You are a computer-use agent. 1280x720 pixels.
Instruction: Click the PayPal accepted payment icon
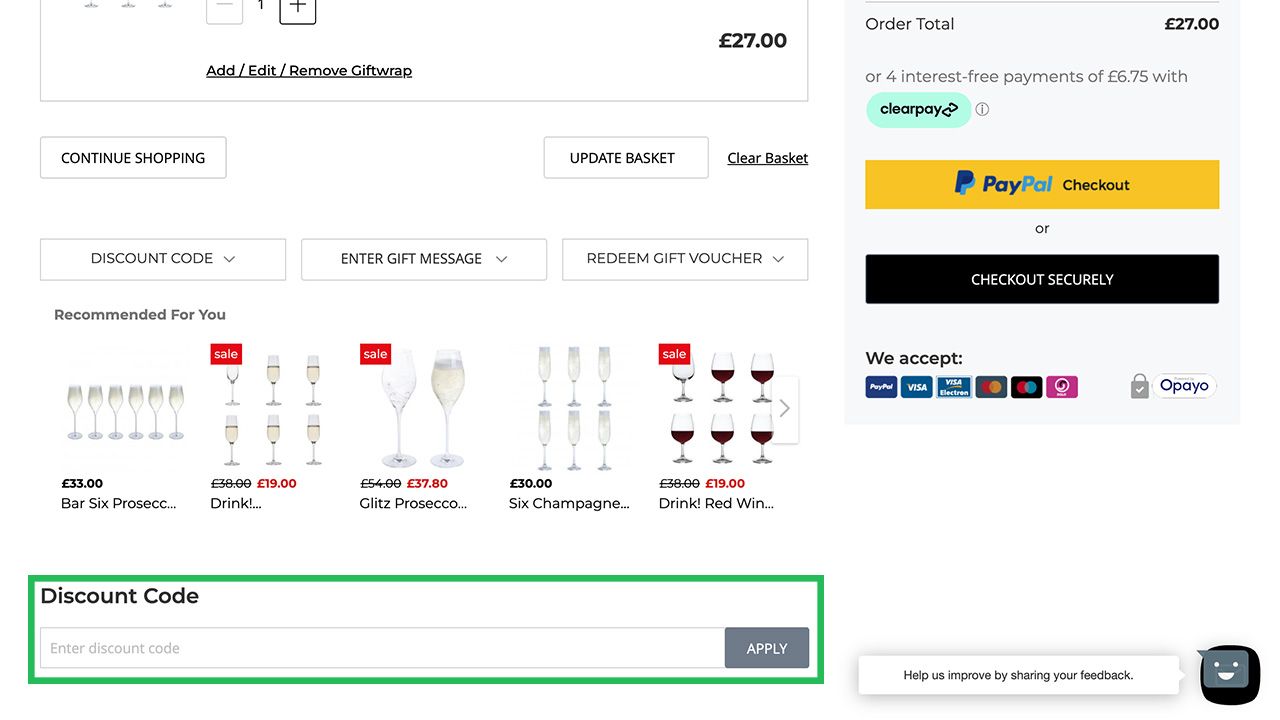click(x=881, y=387)
